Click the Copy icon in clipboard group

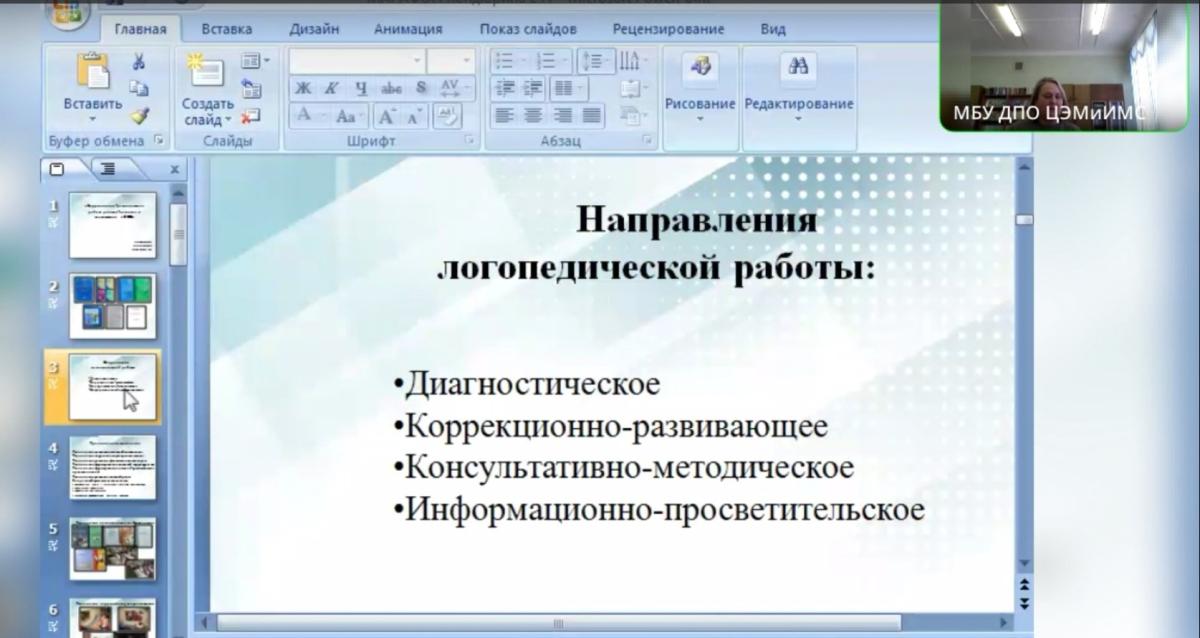tap(139, 88)
